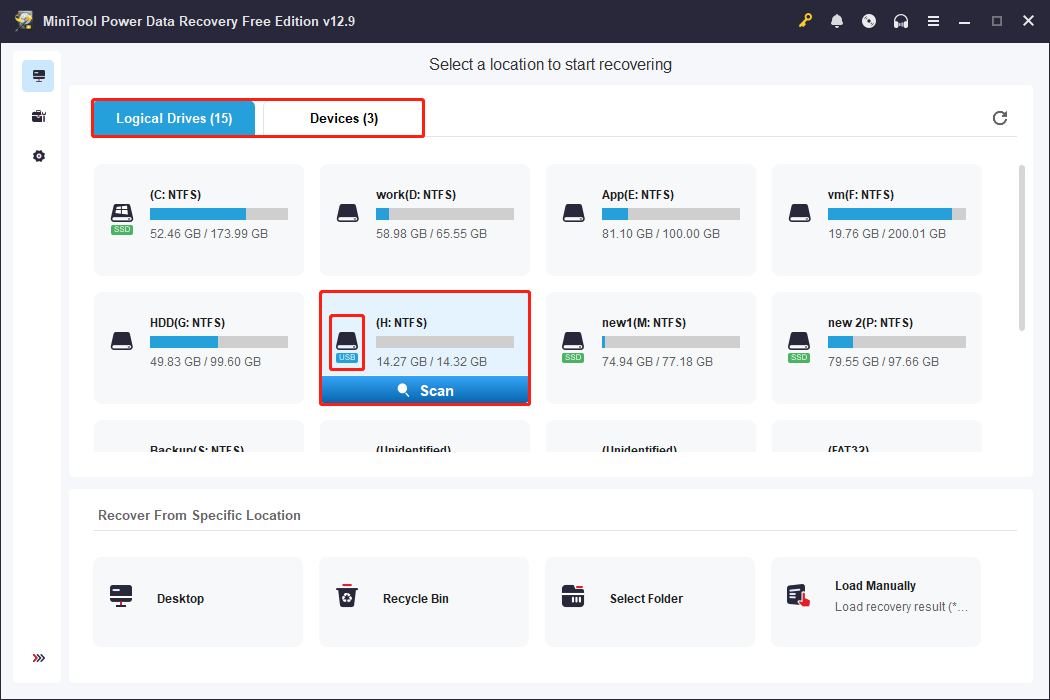Select the C: NTFS drive SSD icon

pos(122,219)
